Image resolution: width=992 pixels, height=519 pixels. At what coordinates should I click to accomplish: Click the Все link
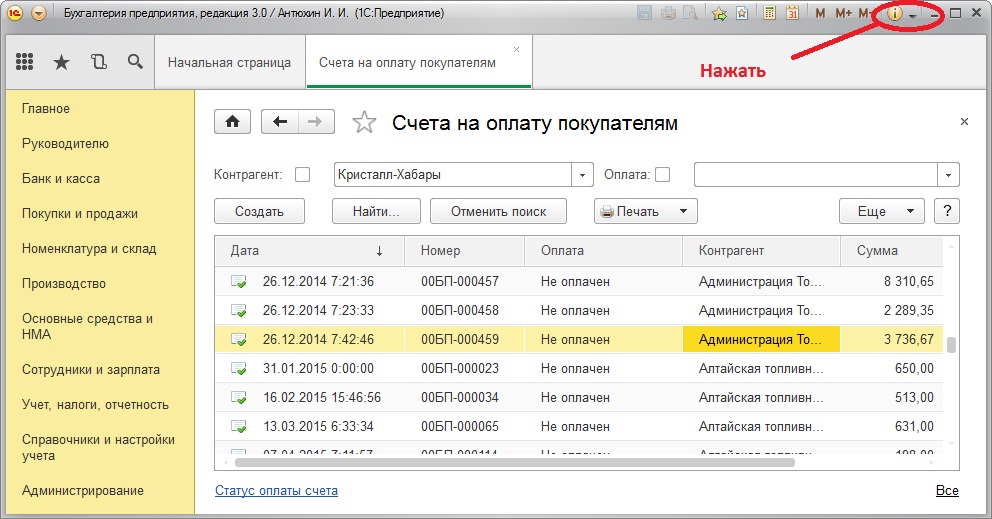click(947, 491)
